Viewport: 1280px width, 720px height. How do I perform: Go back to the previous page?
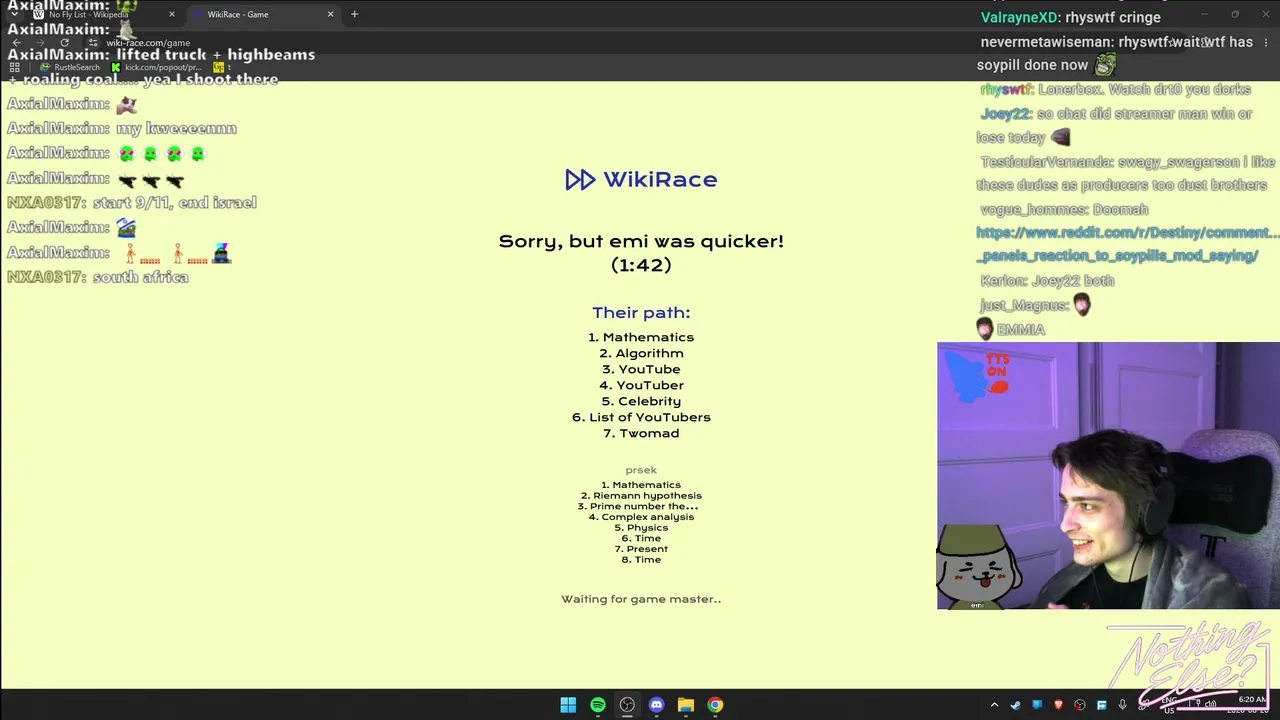click(16, 43)
